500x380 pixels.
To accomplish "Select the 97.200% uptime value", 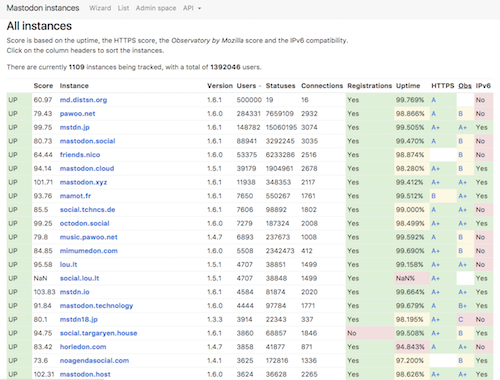I will (410, 360).
